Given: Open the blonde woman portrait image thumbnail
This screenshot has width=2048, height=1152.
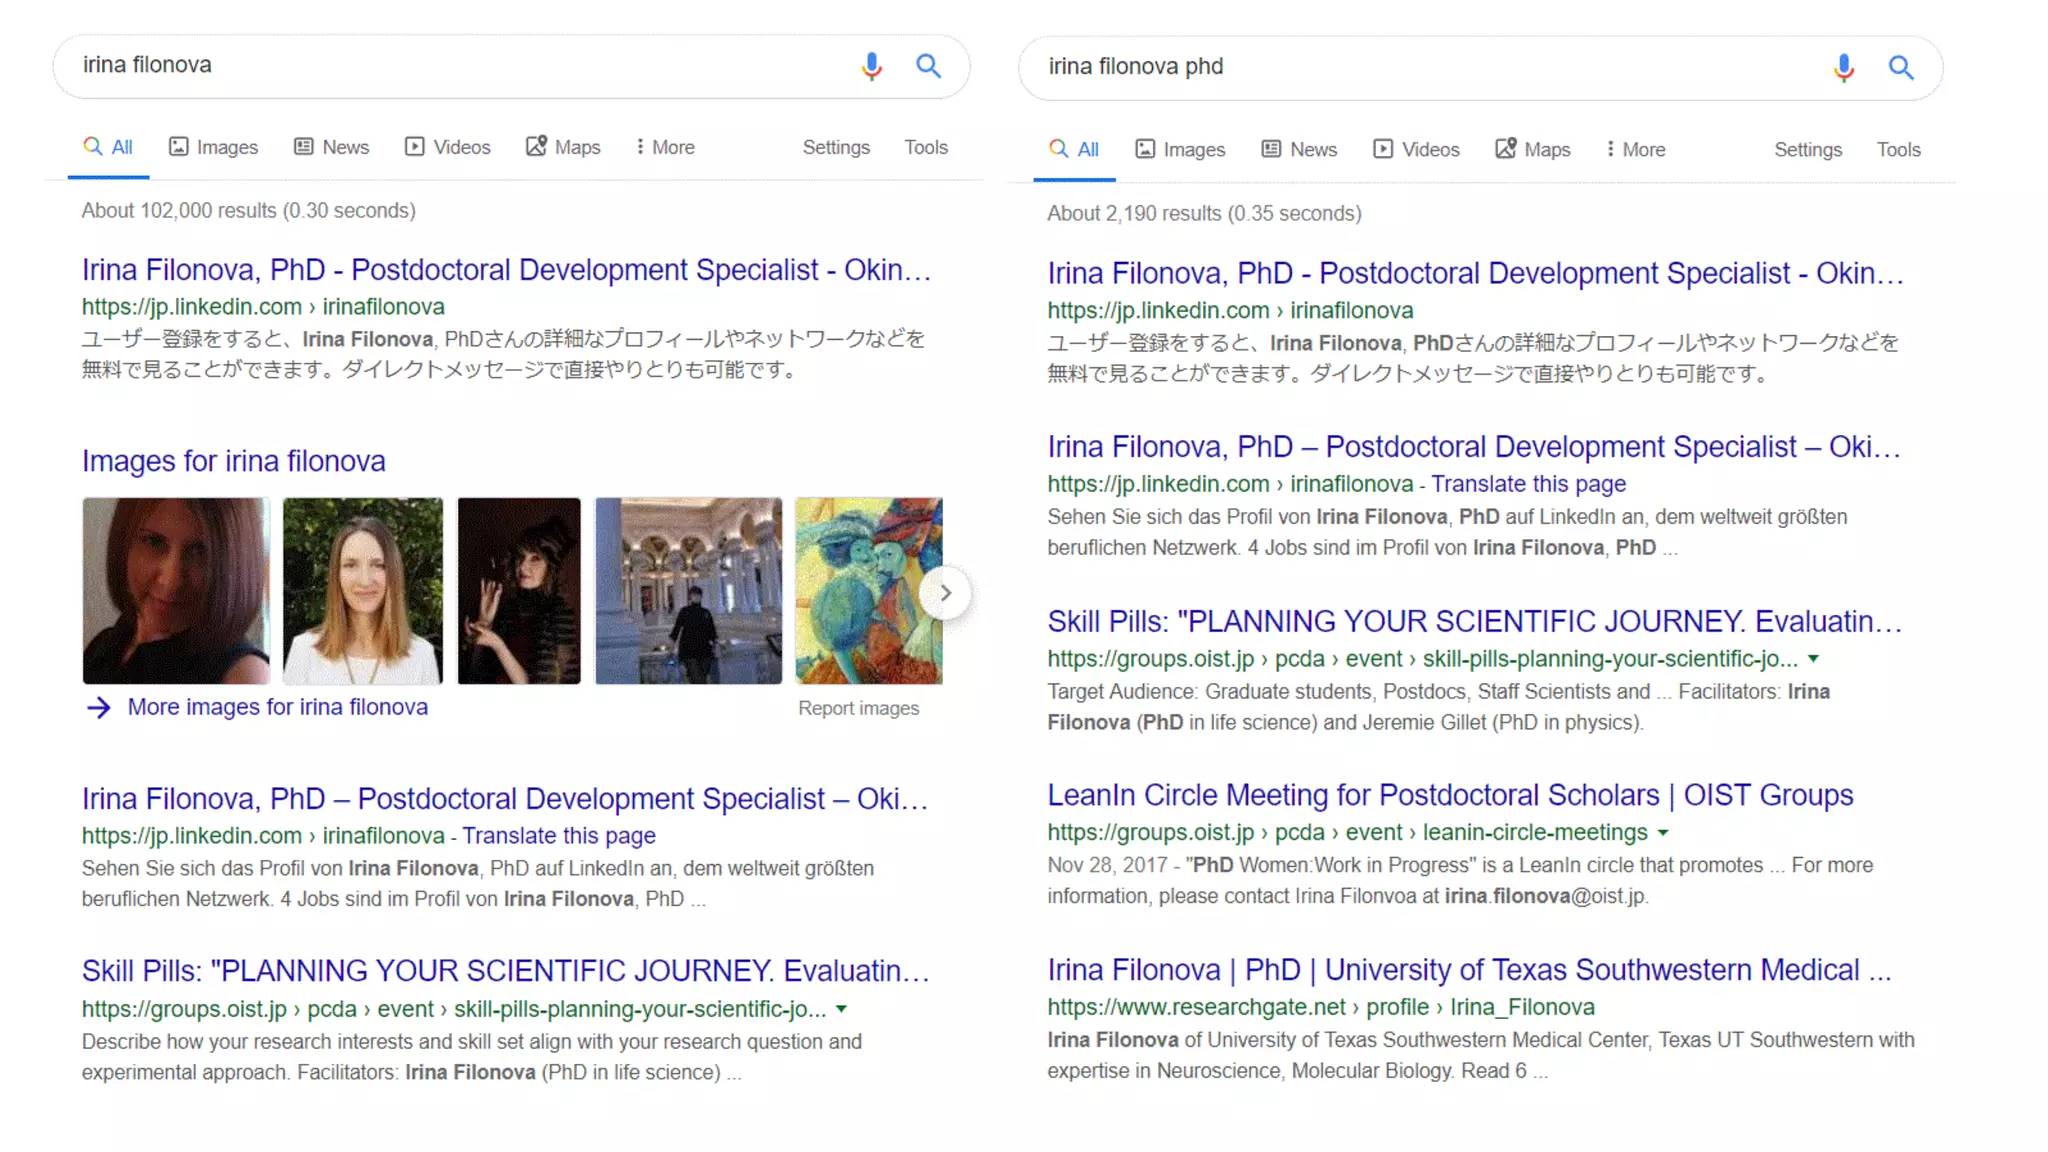Looking at the screenshot, I should (x=363, y=591).
